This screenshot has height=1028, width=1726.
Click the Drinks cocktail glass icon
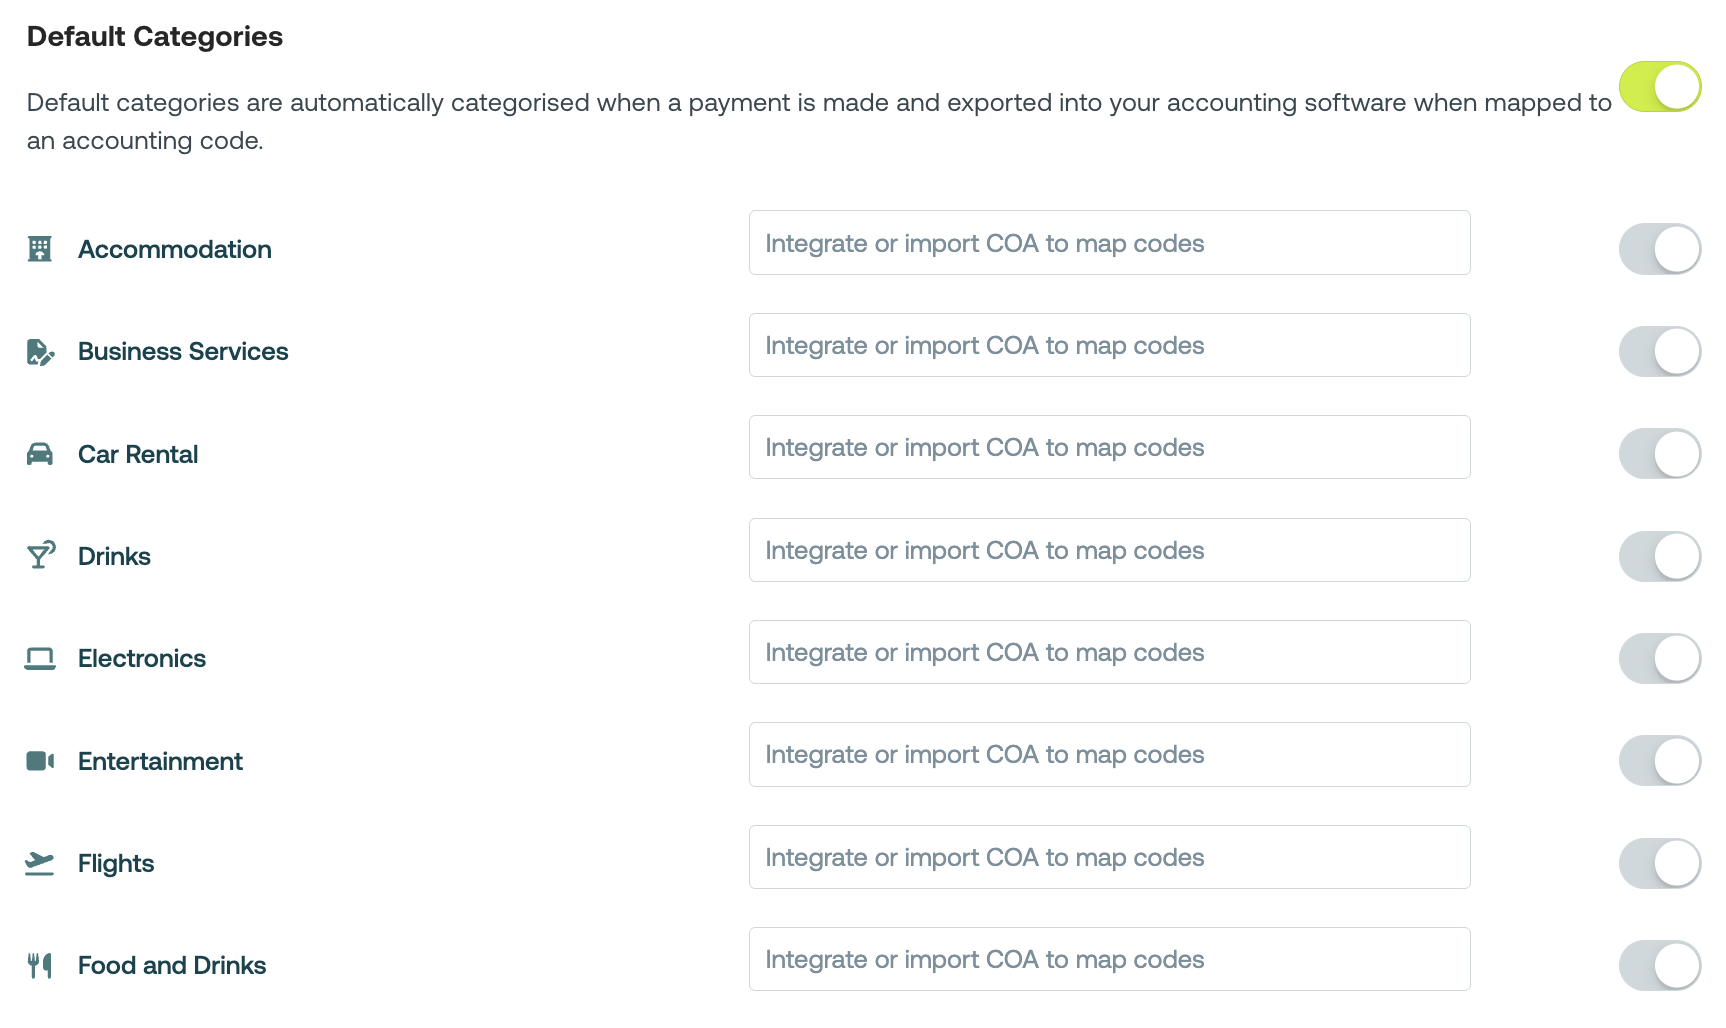(x=40, y=556)
